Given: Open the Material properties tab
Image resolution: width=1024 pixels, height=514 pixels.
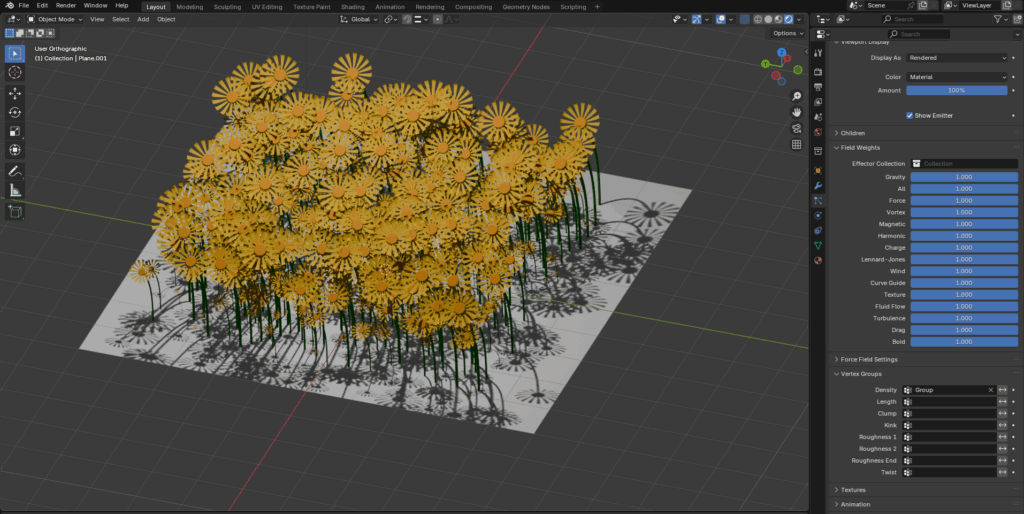Looking at the screenshot, I should pos(818,261).
